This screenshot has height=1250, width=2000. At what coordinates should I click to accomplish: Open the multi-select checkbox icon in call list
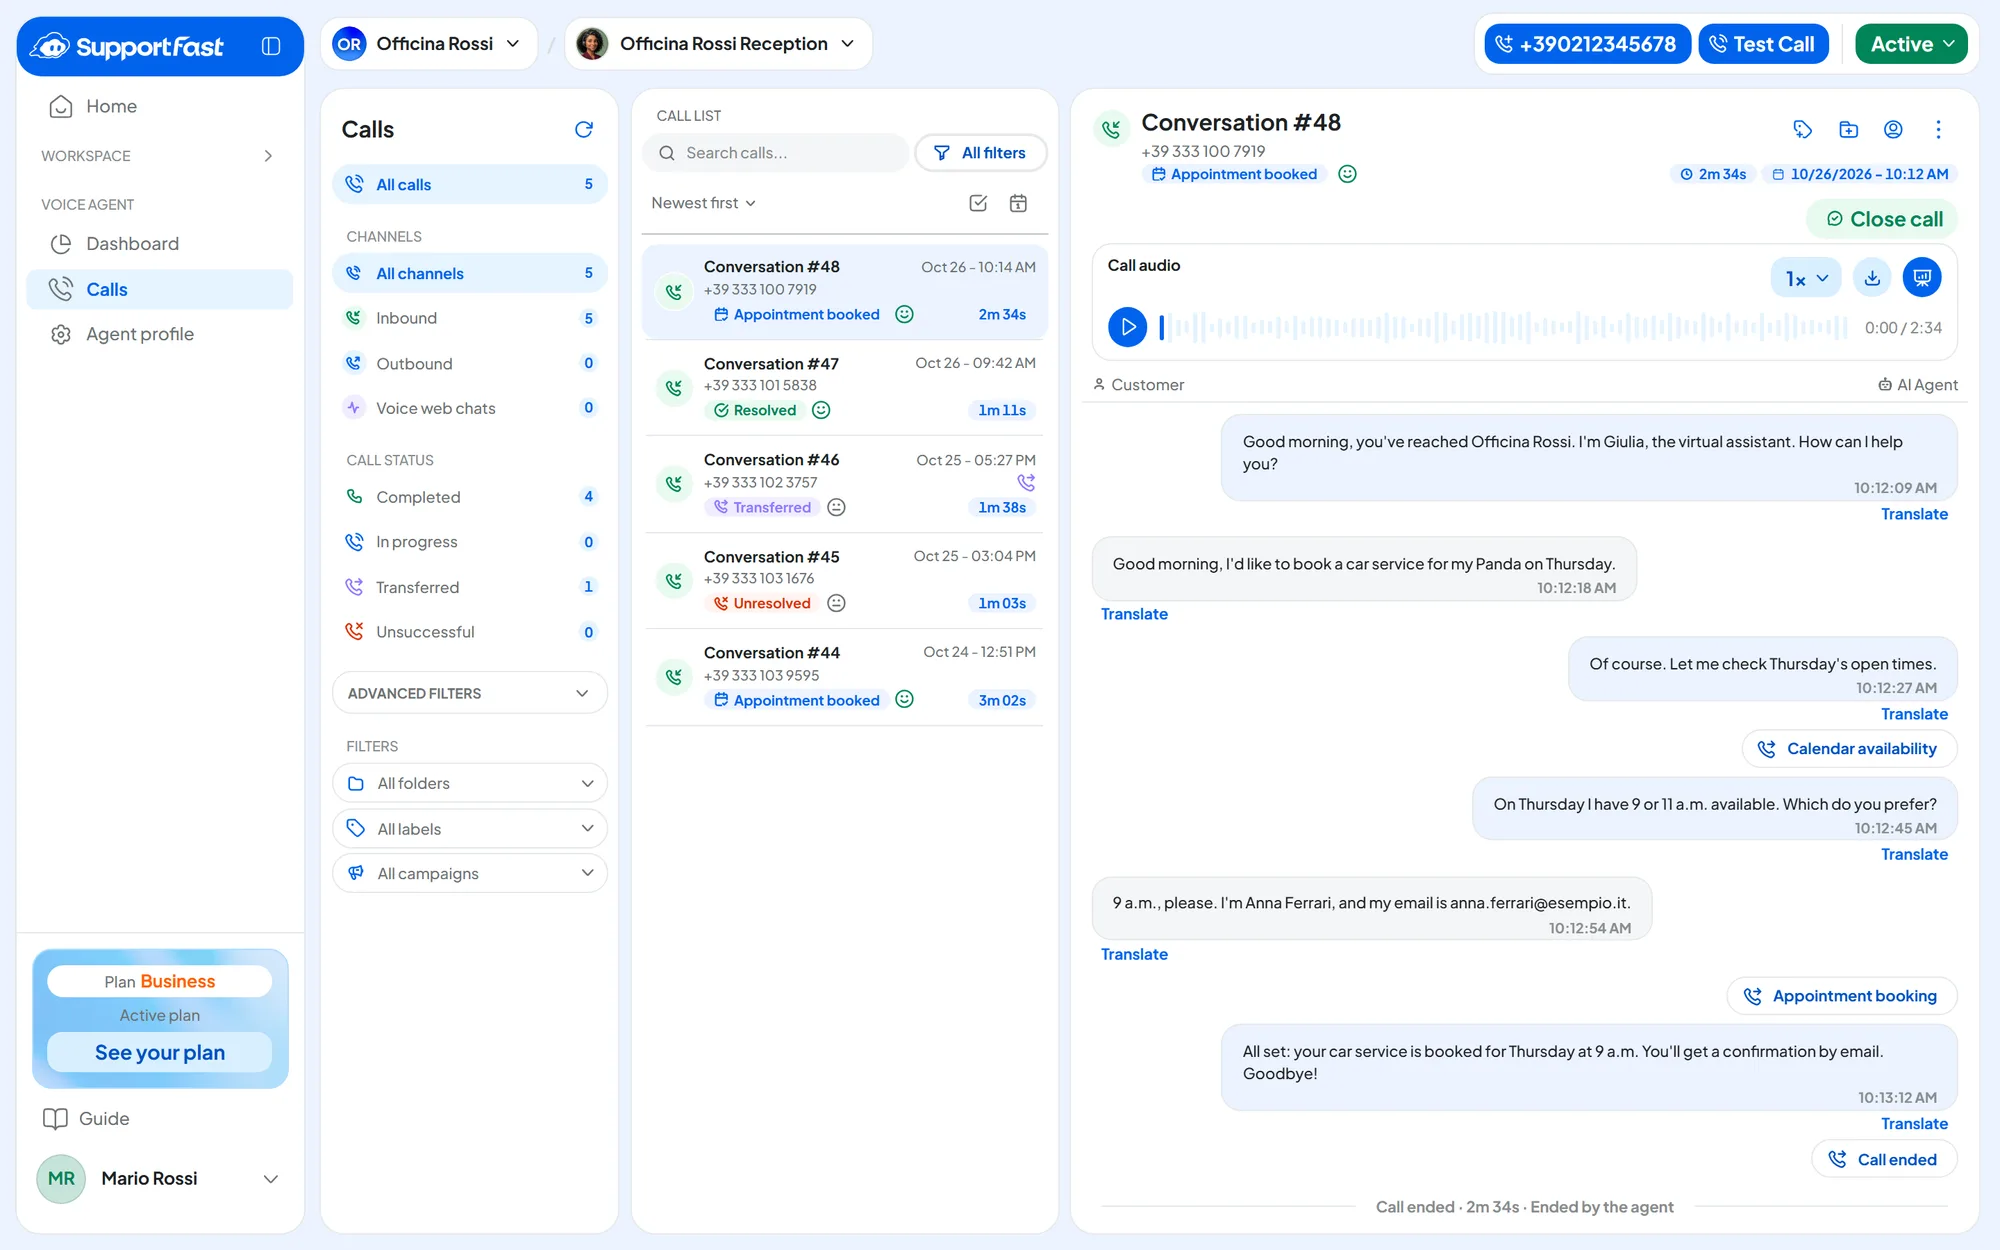(978, 203)
